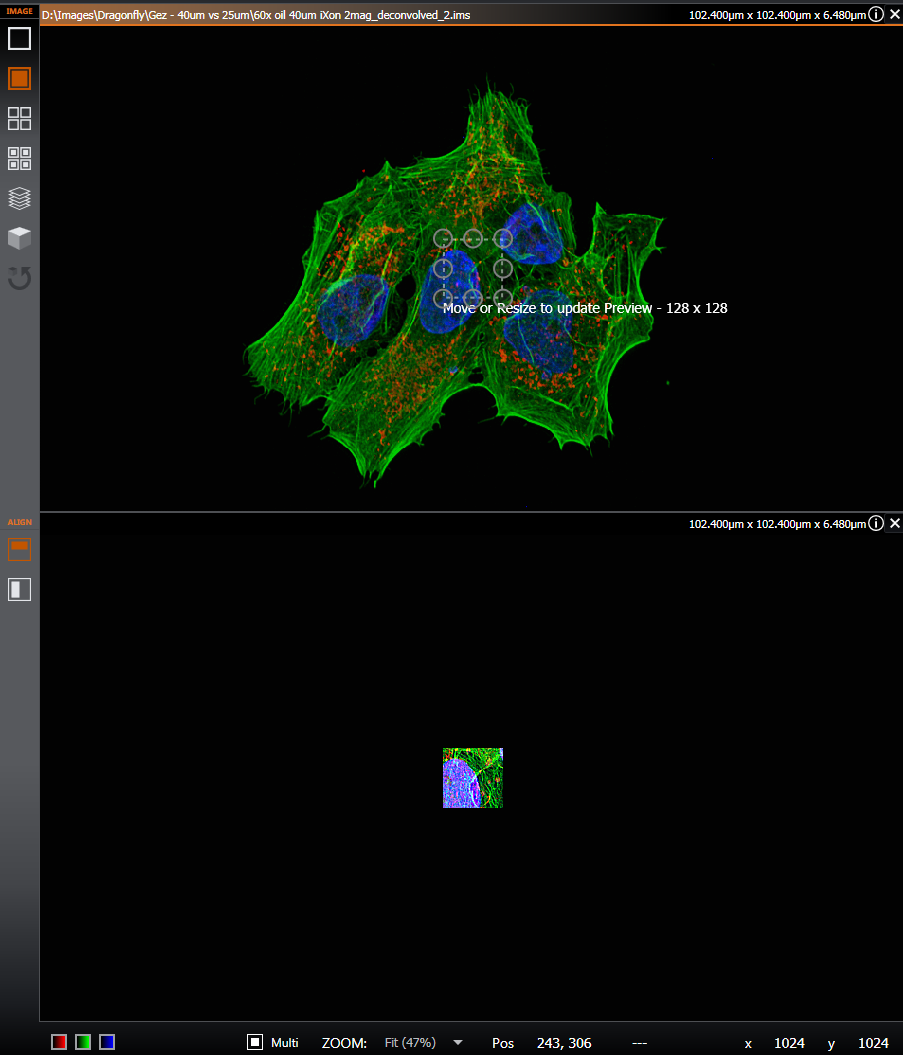
Task: Click the zoom dropdown arrow
Action: (x=458, y=1042)
